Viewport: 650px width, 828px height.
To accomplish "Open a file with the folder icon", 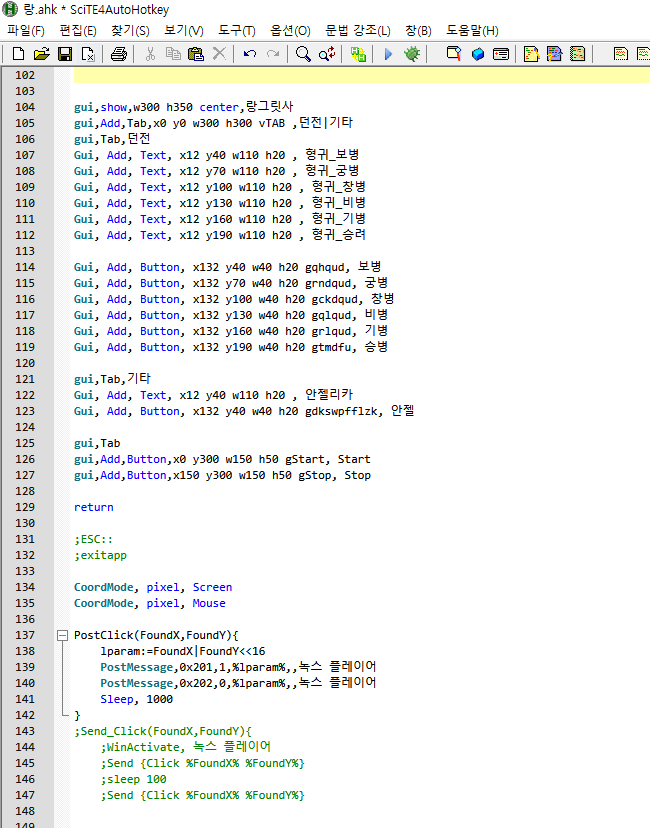I will pyautogui.click(x=41, y=54).
